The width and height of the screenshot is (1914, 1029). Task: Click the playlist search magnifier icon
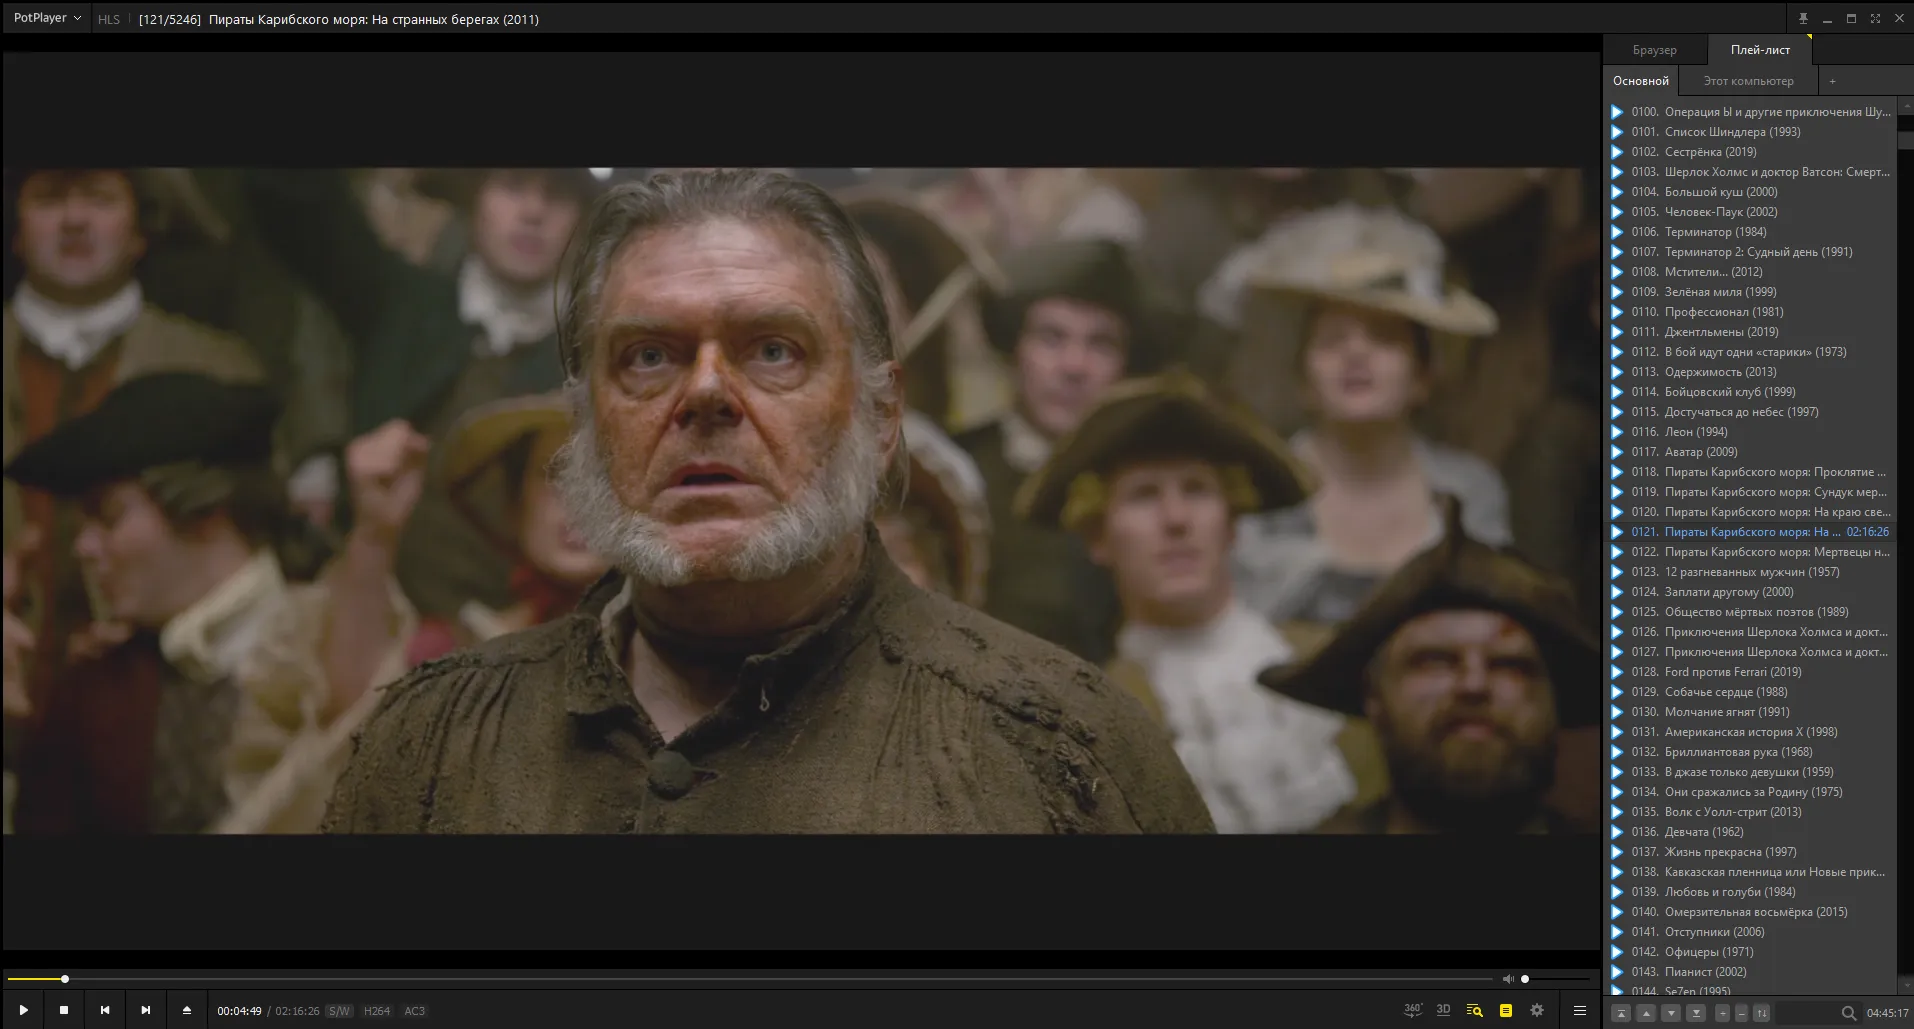tap(1849, 1013)
